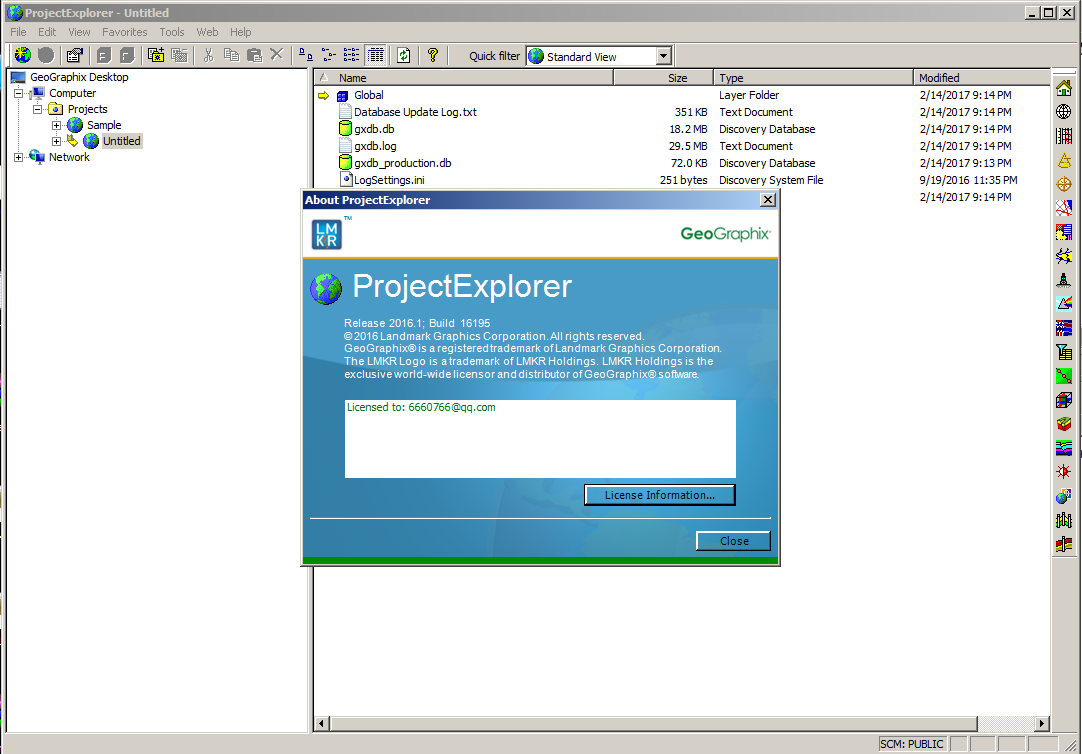Click the Refresh toolbar icon

point(404,55)
